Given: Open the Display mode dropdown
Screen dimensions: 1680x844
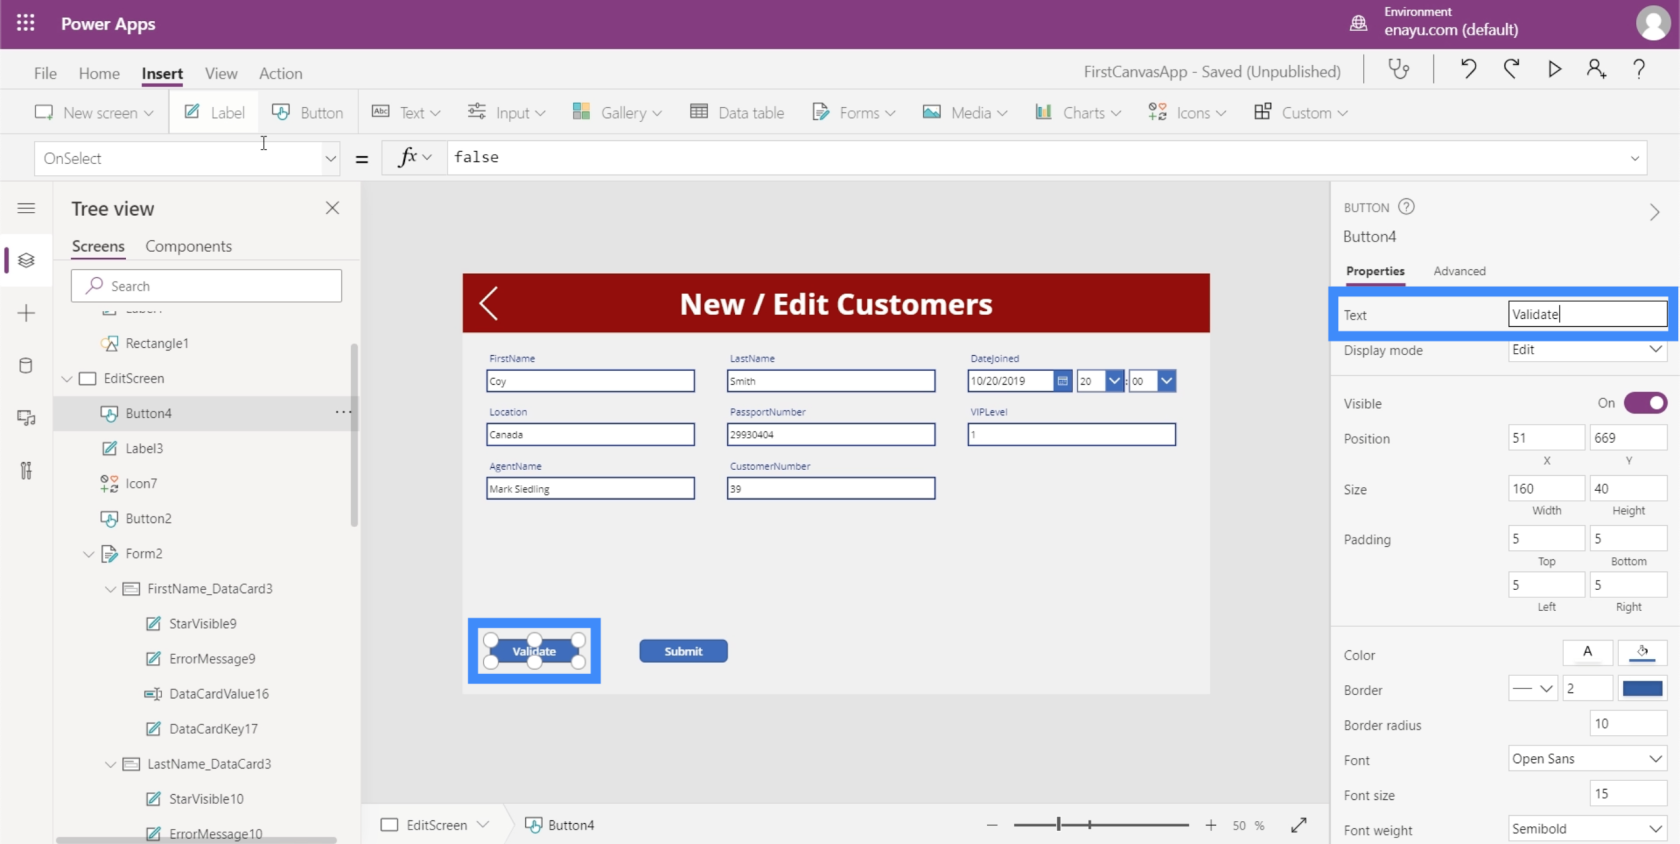Looking at the screenshot, I should point(1587,350).
